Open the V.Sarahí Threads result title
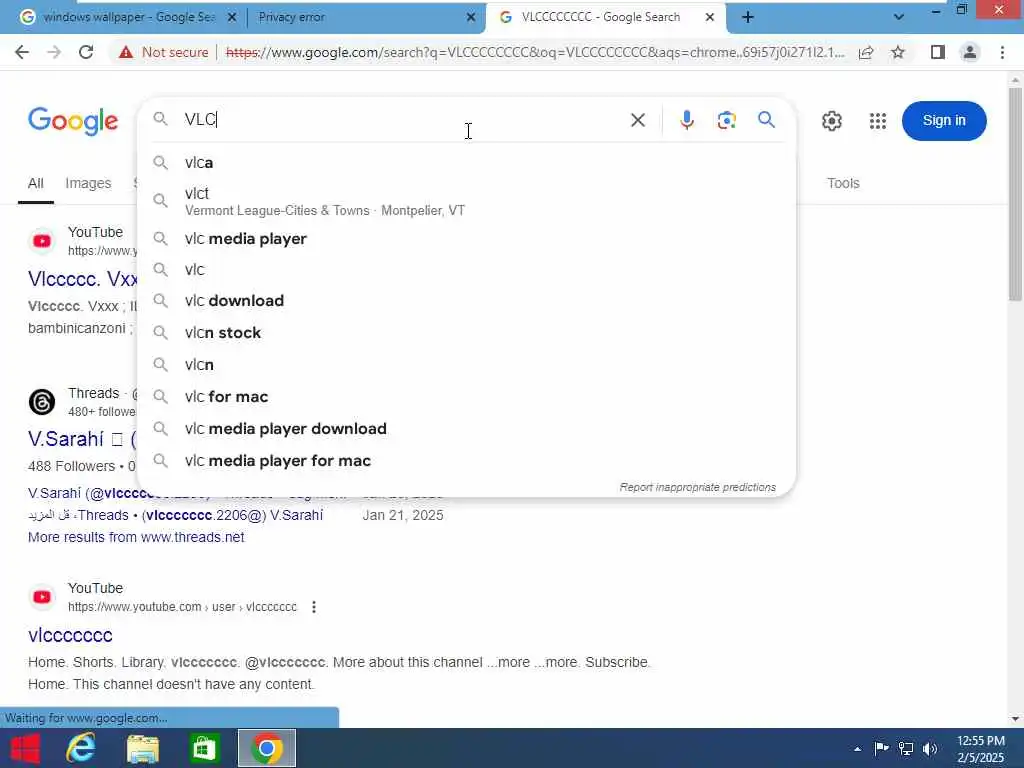Image resolution: width=1024 pixels, height=768 pixels. click(82, 439)
